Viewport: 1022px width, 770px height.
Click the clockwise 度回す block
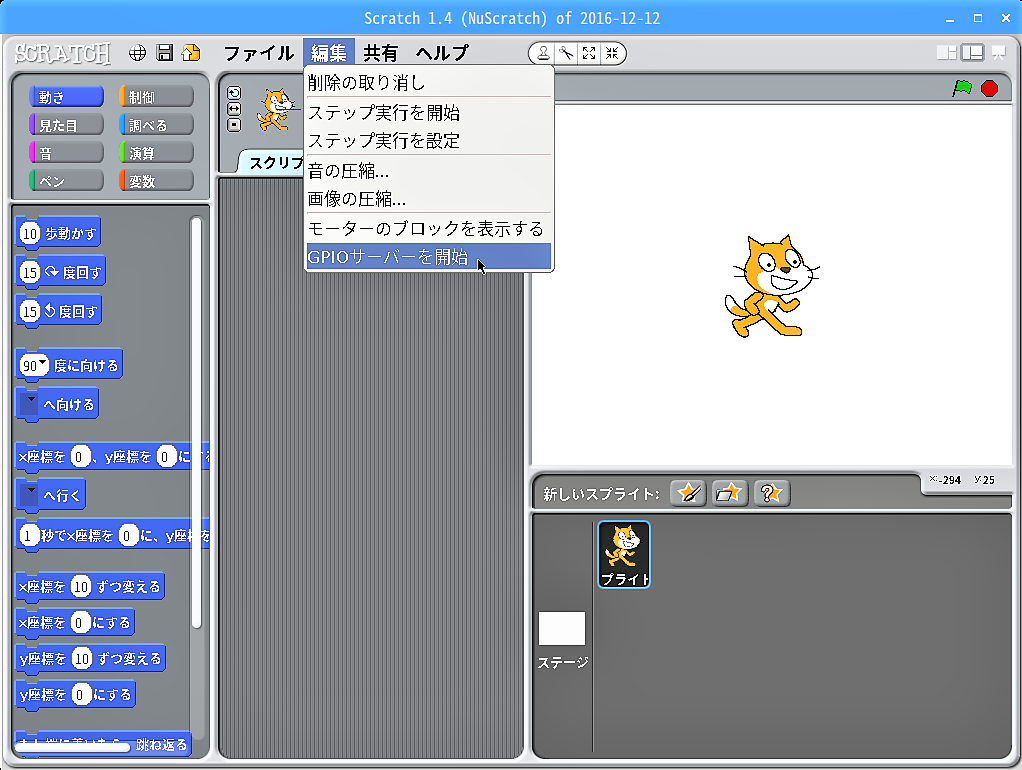61,272
